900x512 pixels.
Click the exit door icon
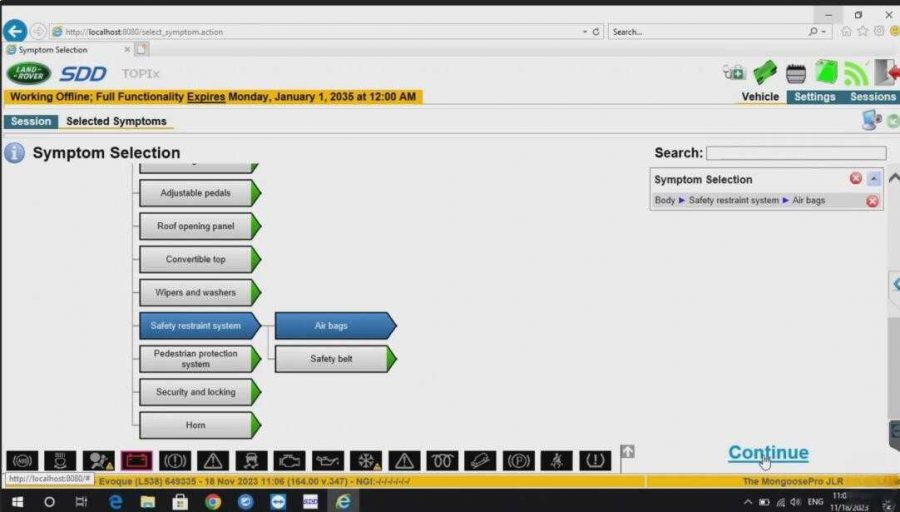[886, 73]
